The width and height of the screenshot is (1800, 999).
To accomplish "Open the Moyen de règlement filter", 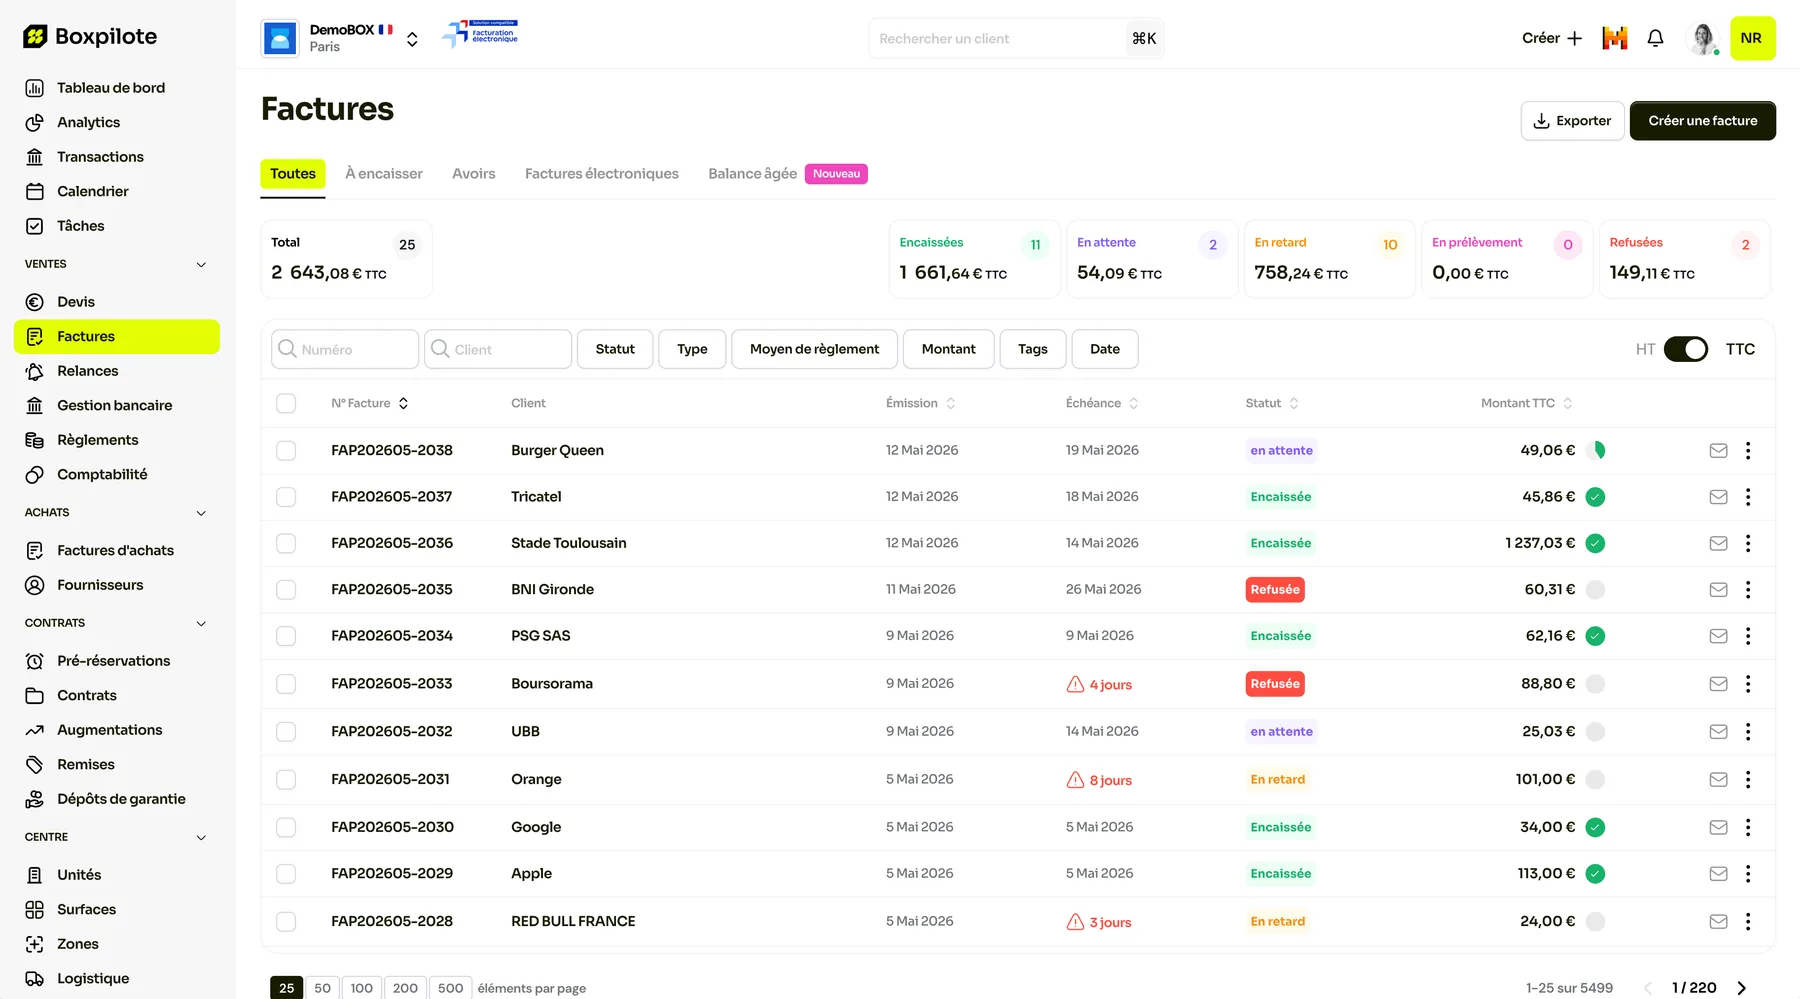I will point(814,349).
